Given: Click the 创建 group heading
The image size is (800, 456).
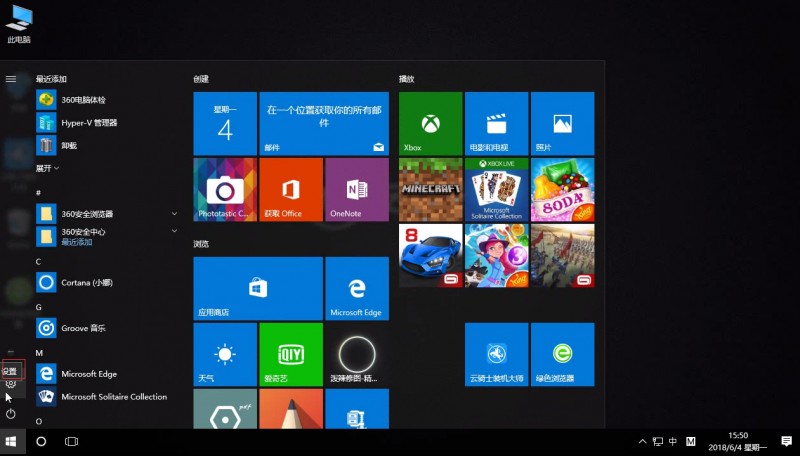Looking at the screenshot, I should point(201,79).
